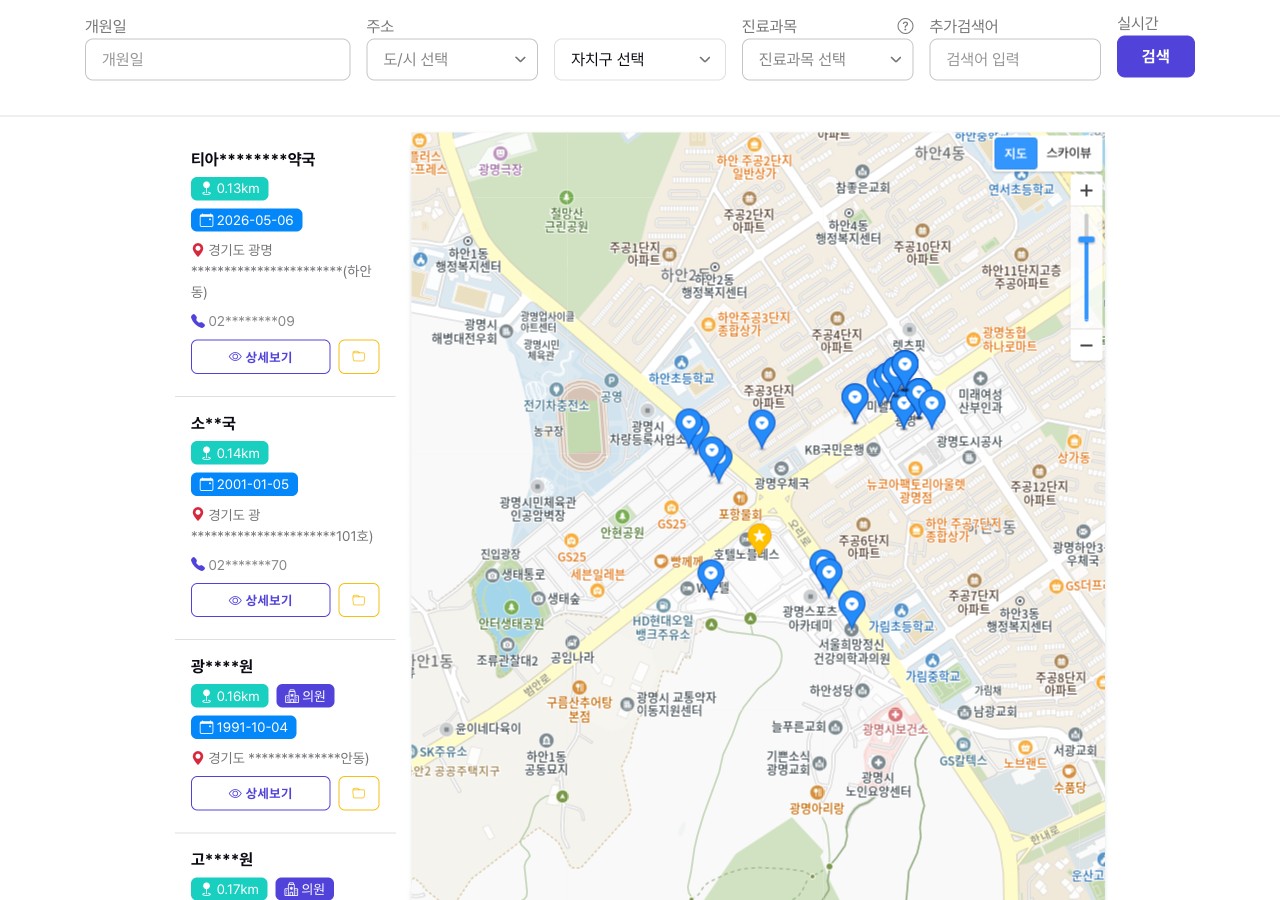Click the red location pin on 소**국 card

coord(198,514)
